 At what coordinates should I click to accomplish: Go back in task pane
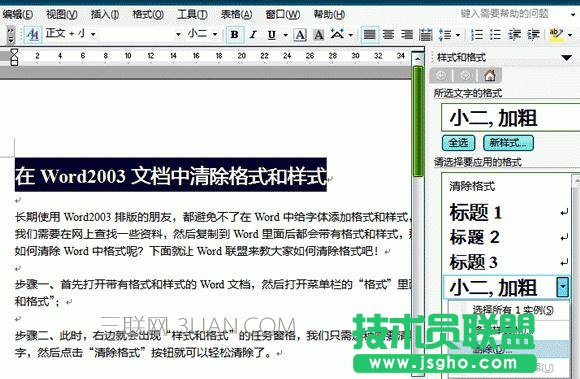point(441,76)
